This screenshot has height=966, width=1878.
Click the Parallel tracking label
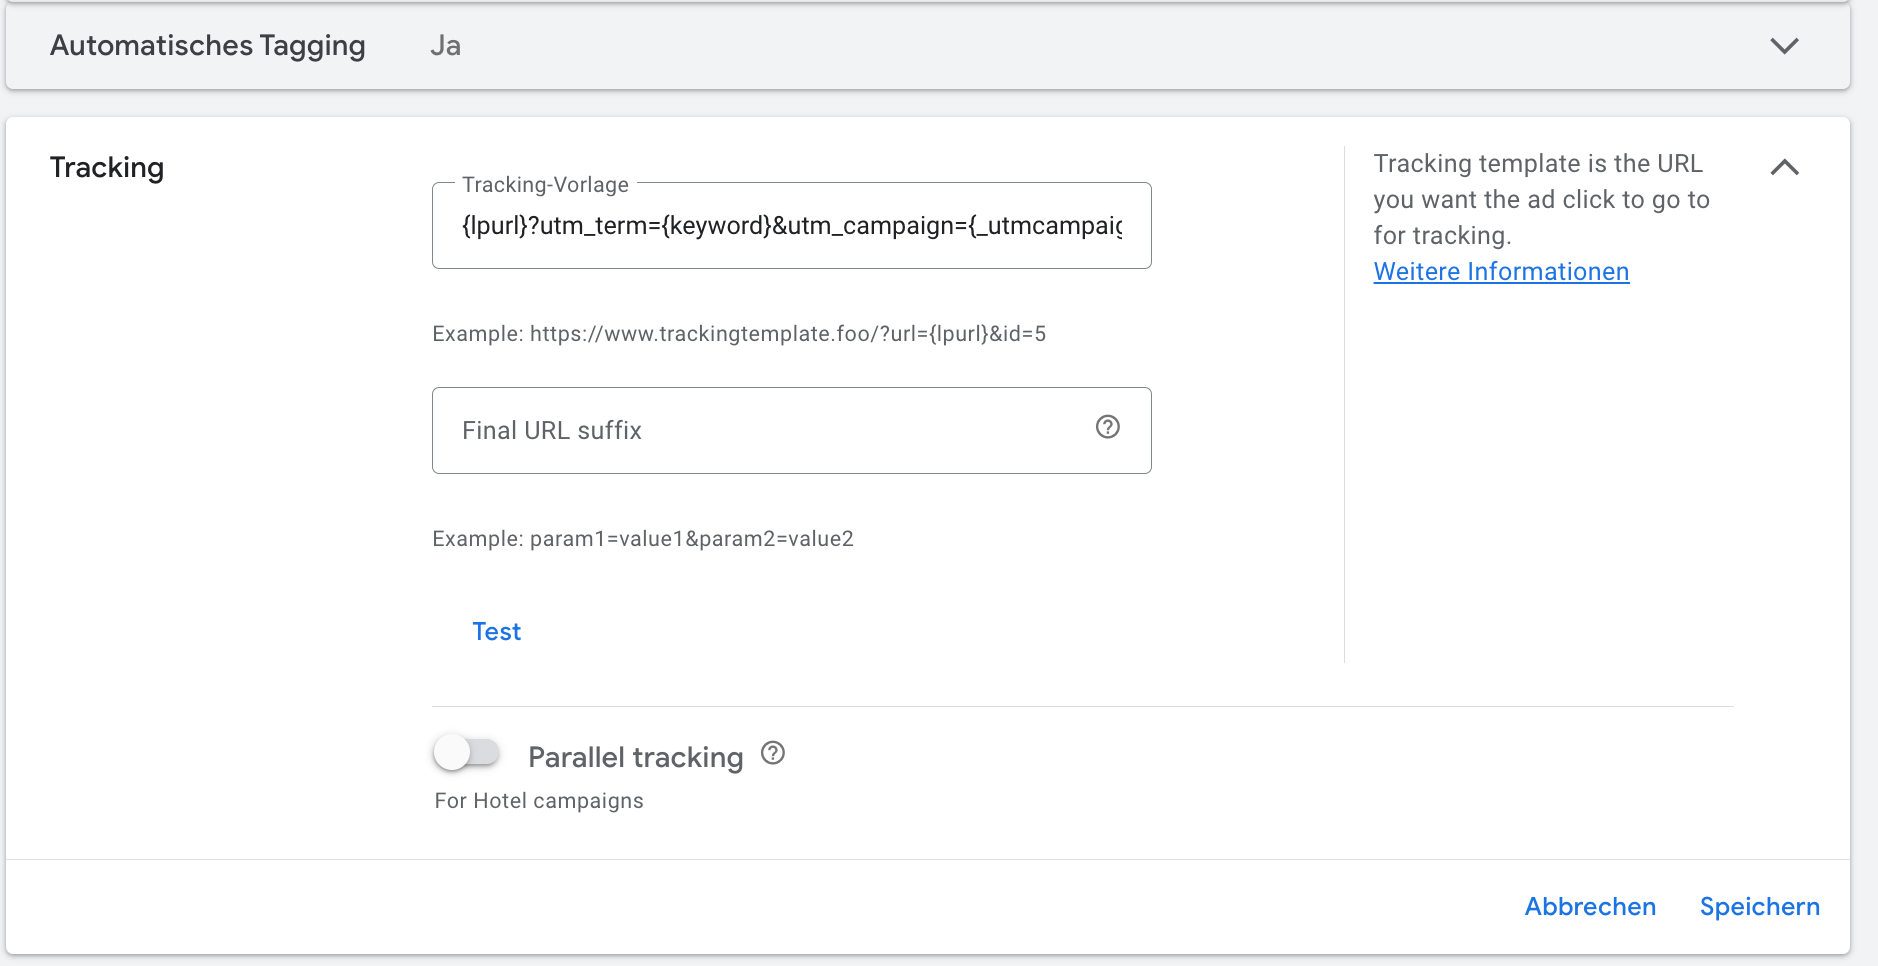(636, 757)
